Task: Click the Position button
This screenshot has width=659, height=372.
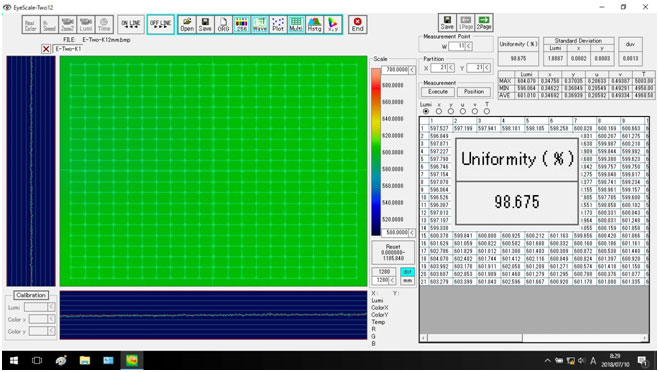Action: 474,92
